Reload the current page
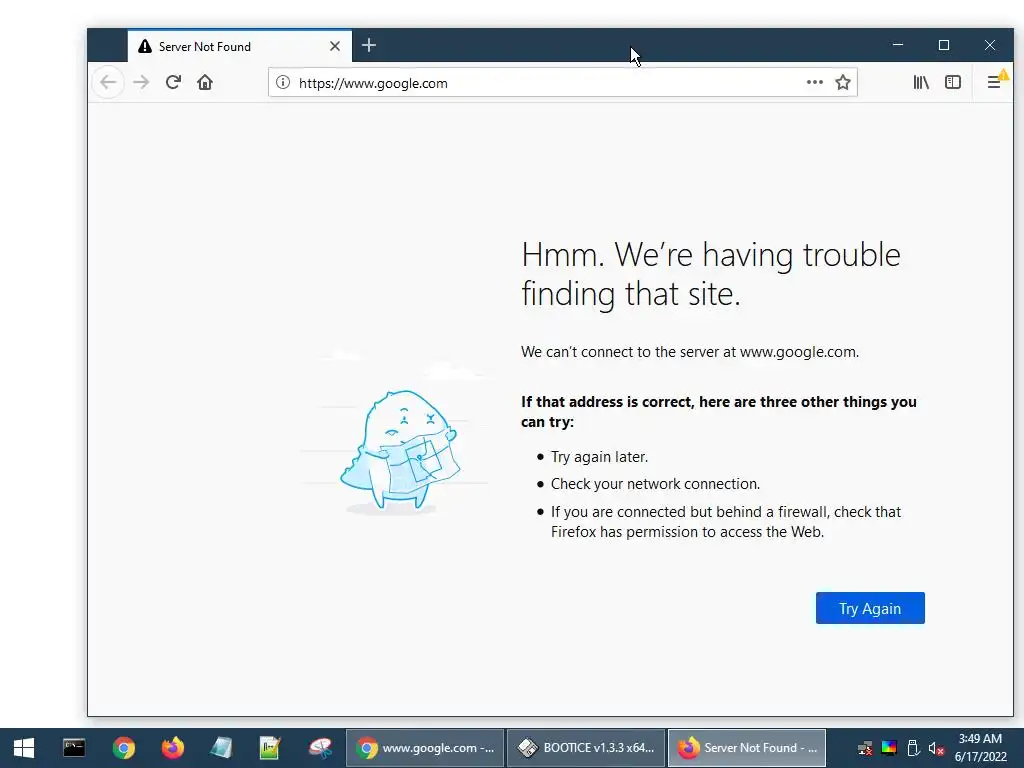1024x768 pixels. [x=173, y=82]
